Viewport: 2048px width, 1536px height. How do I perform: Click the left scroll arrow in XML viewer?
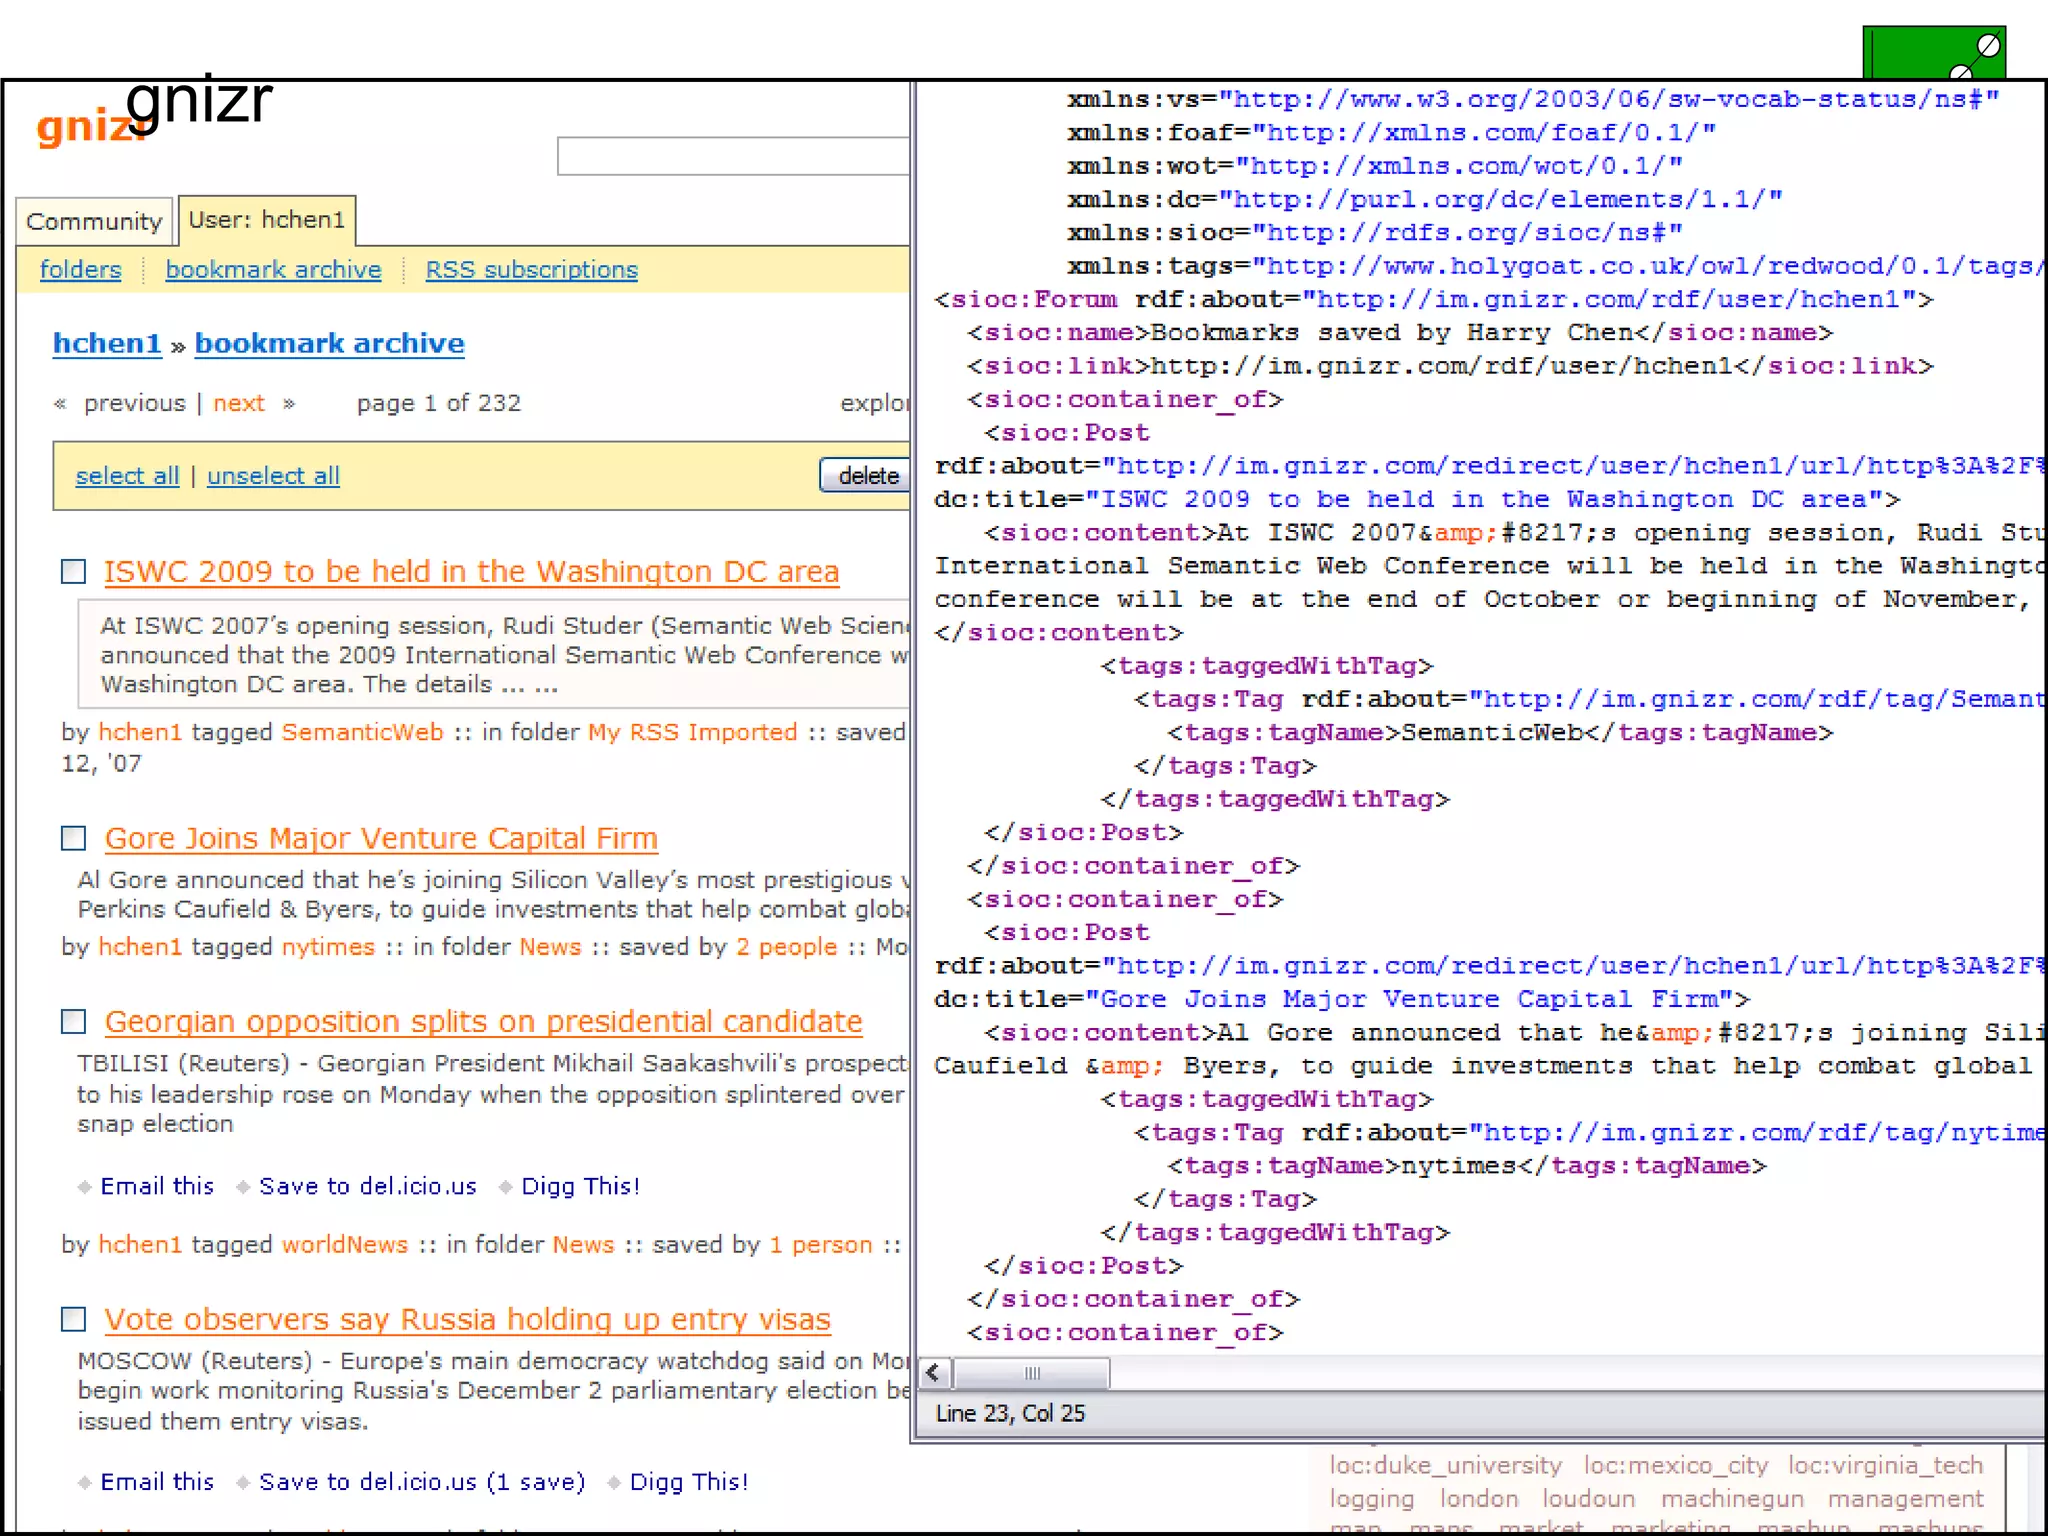tap(934, 1372)
